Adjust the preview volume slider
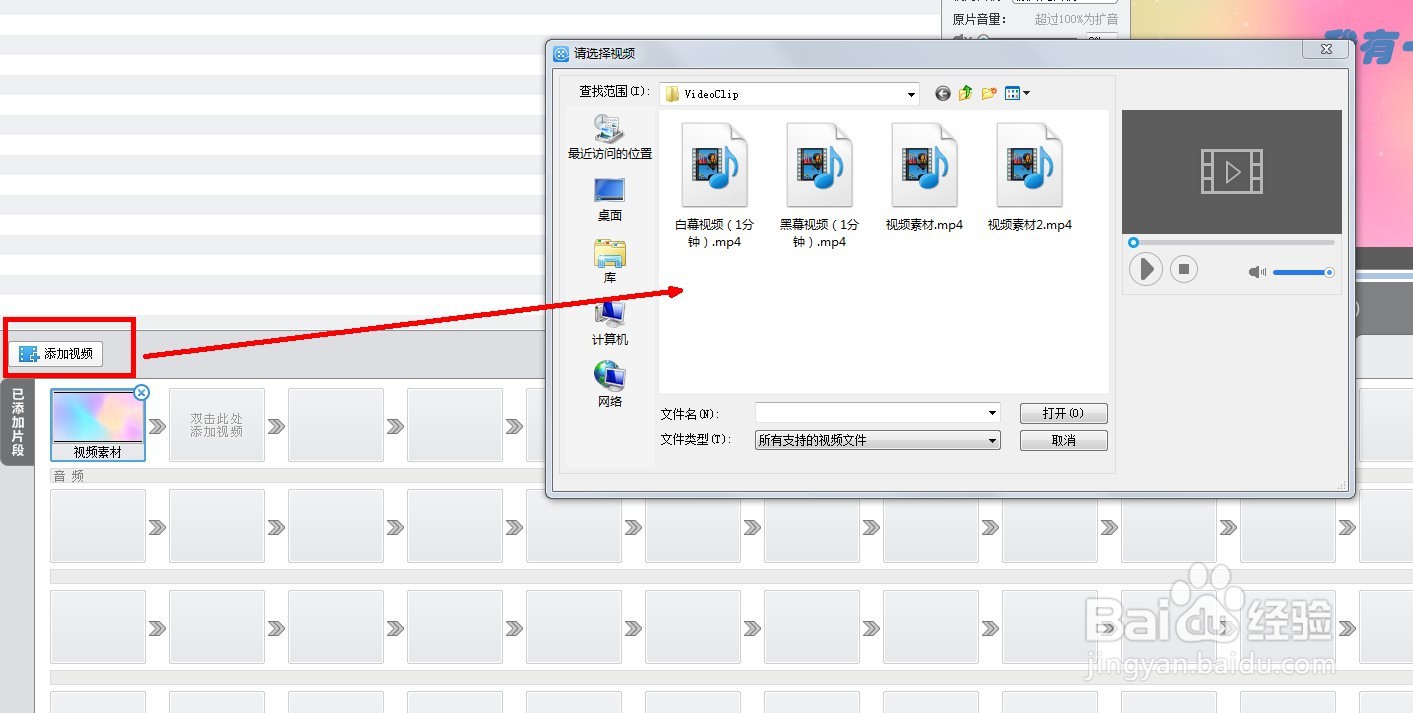Viewport: 1413px width, 713px height. 1303,272
